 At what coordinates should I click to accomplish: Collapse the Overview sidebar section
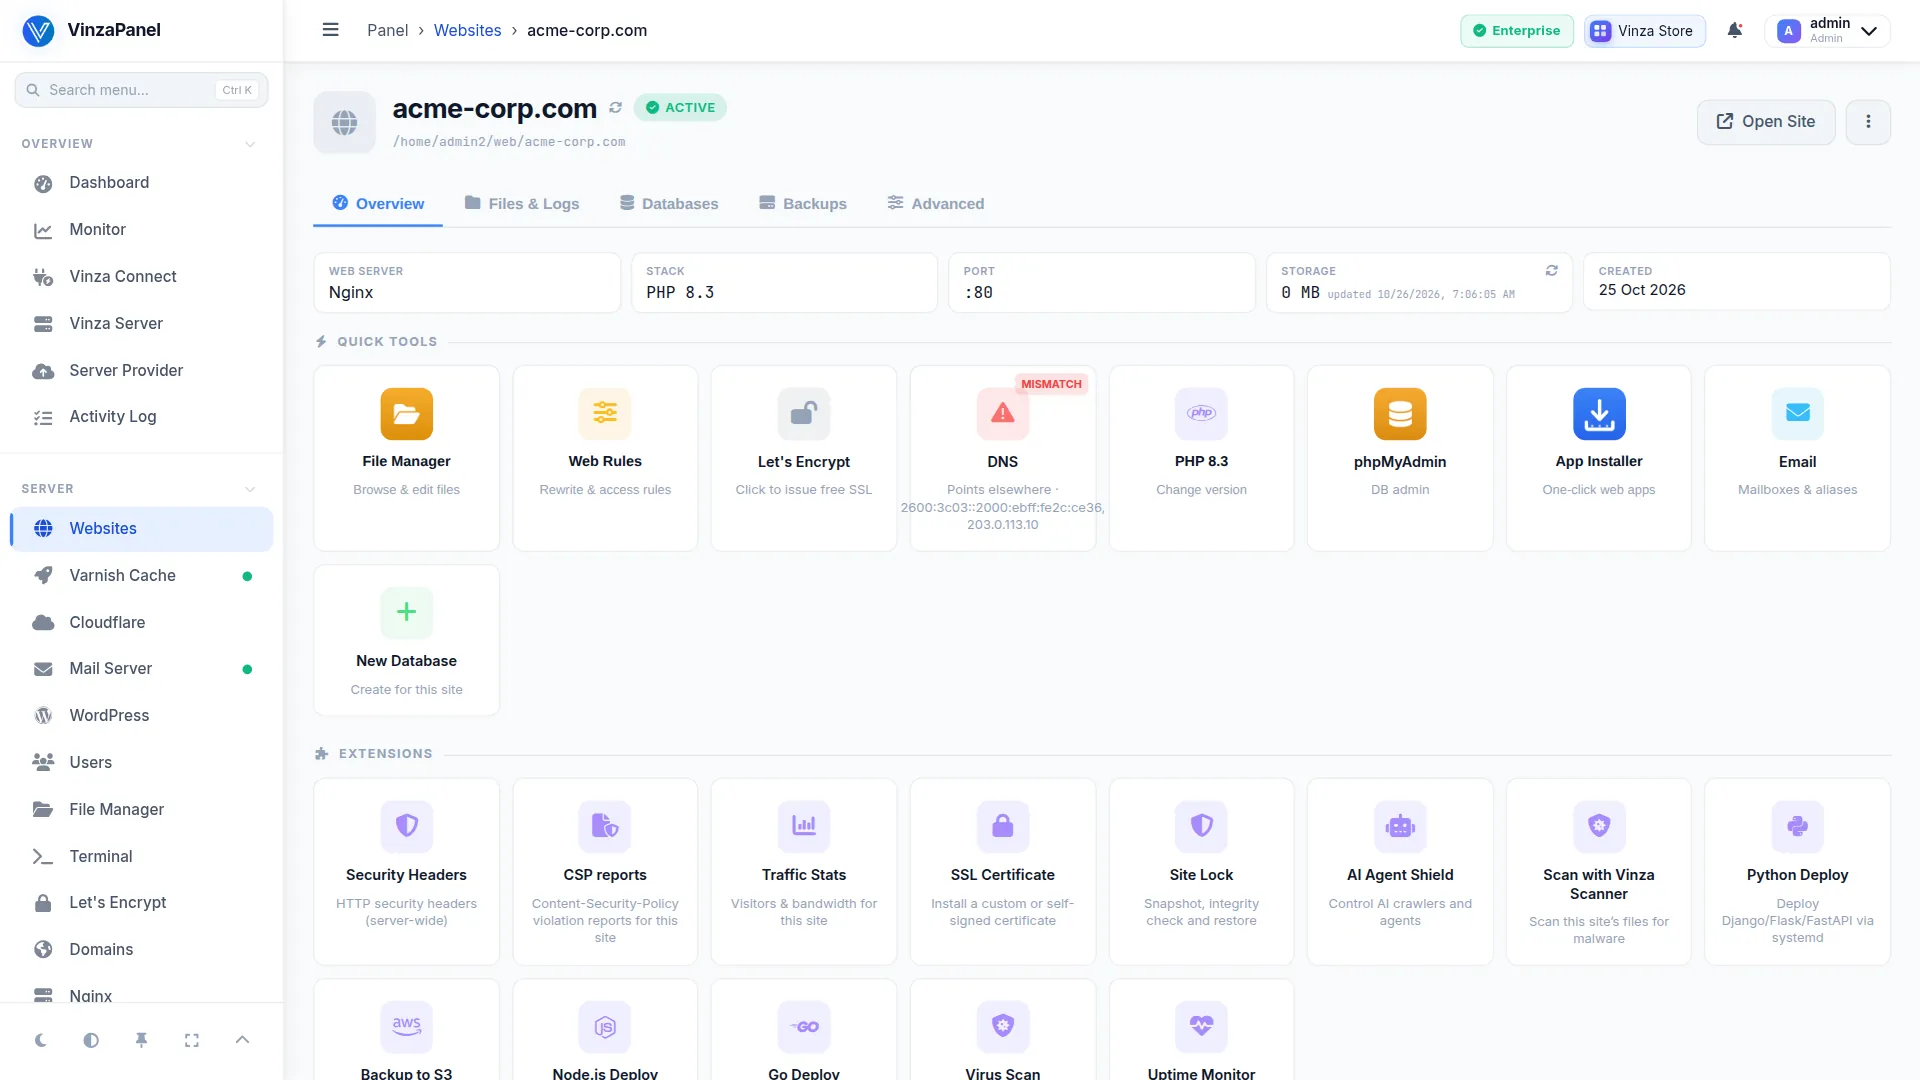click(x=250, y=144)
